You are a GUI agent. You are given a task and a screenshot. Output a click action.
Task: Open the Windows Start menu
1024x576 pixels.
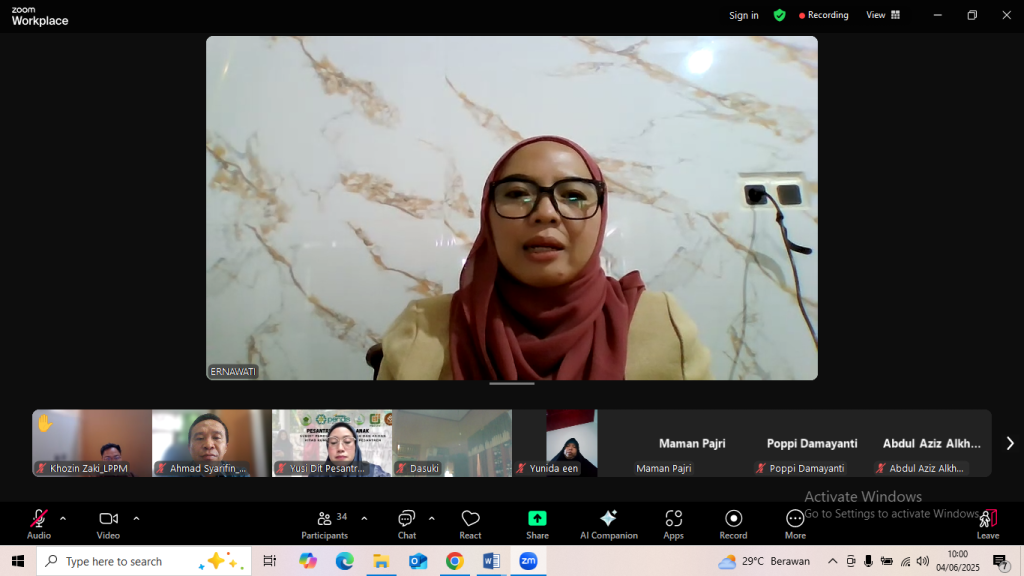coord(18,561)
